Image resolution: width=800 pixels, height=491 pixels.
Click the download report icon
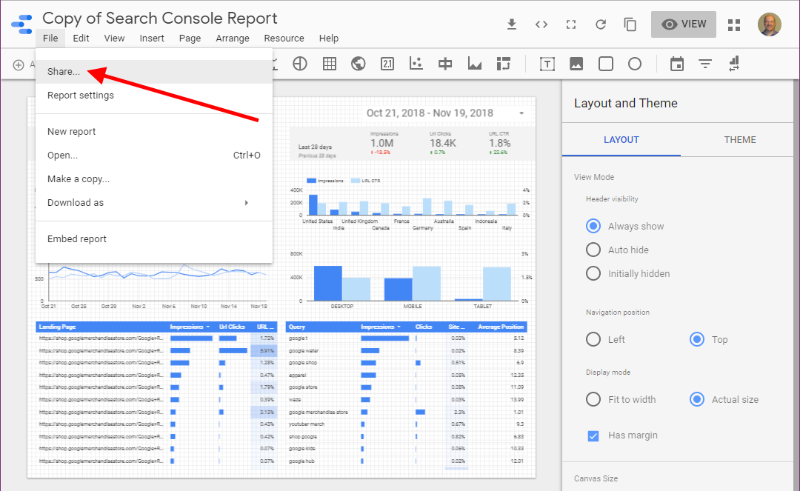coord(512,24)
